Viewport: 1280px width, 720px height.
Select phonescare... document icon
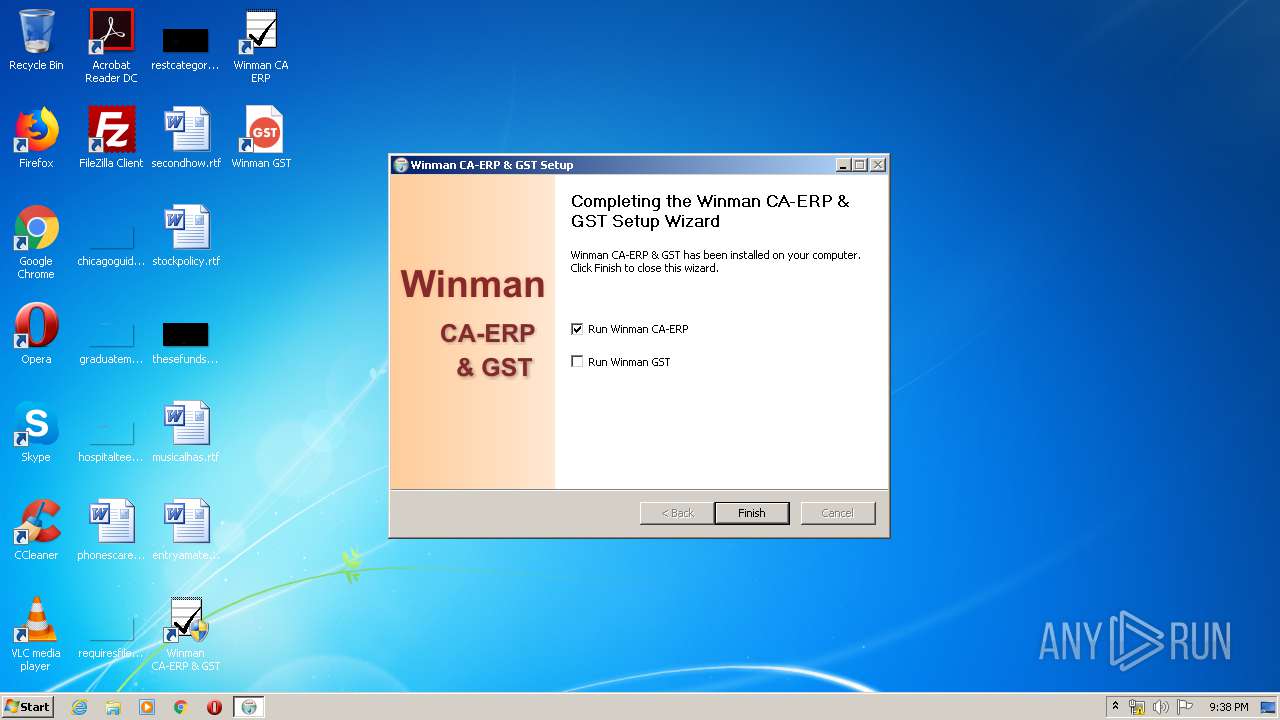[111, 530]
